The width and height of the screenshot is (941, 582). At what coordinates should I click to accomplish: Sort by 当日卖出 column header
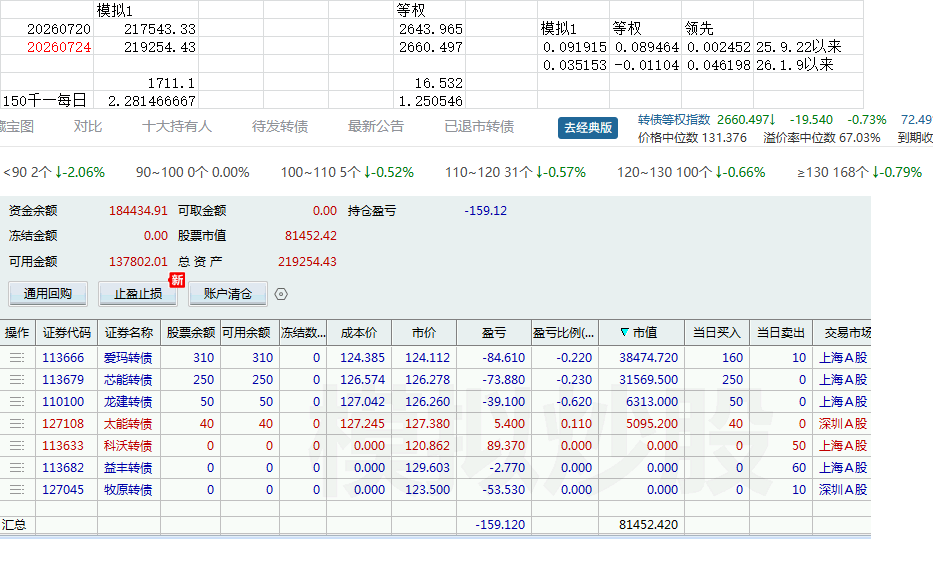click(780, 332)
